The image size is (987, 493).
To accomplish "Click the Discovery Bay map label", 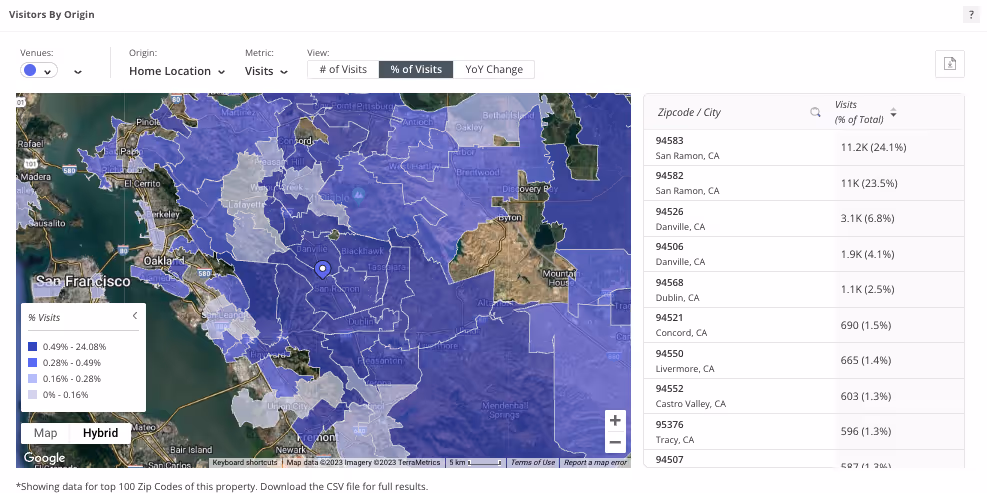I will (530, 189).
